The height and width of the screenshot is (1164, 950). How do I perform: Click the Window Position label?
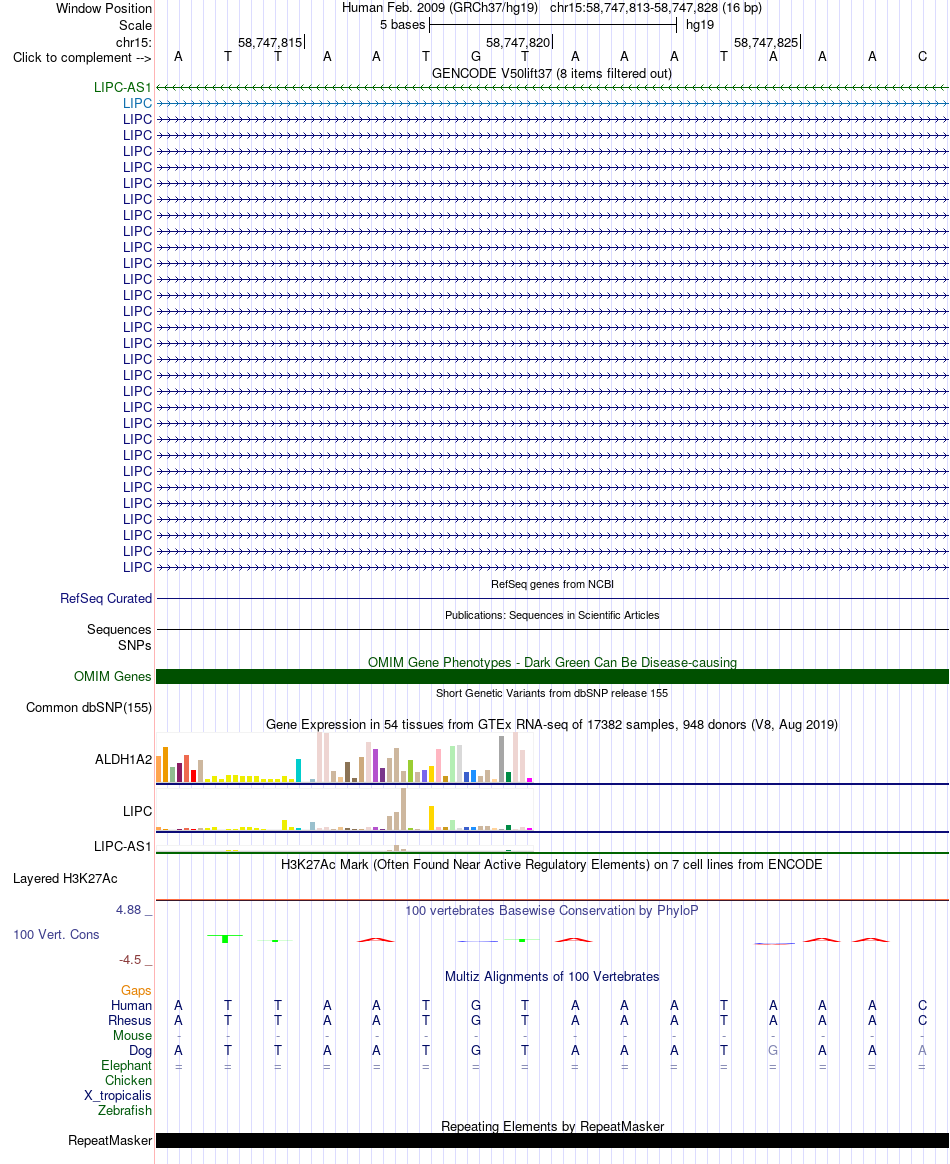(x=104, y=9)
